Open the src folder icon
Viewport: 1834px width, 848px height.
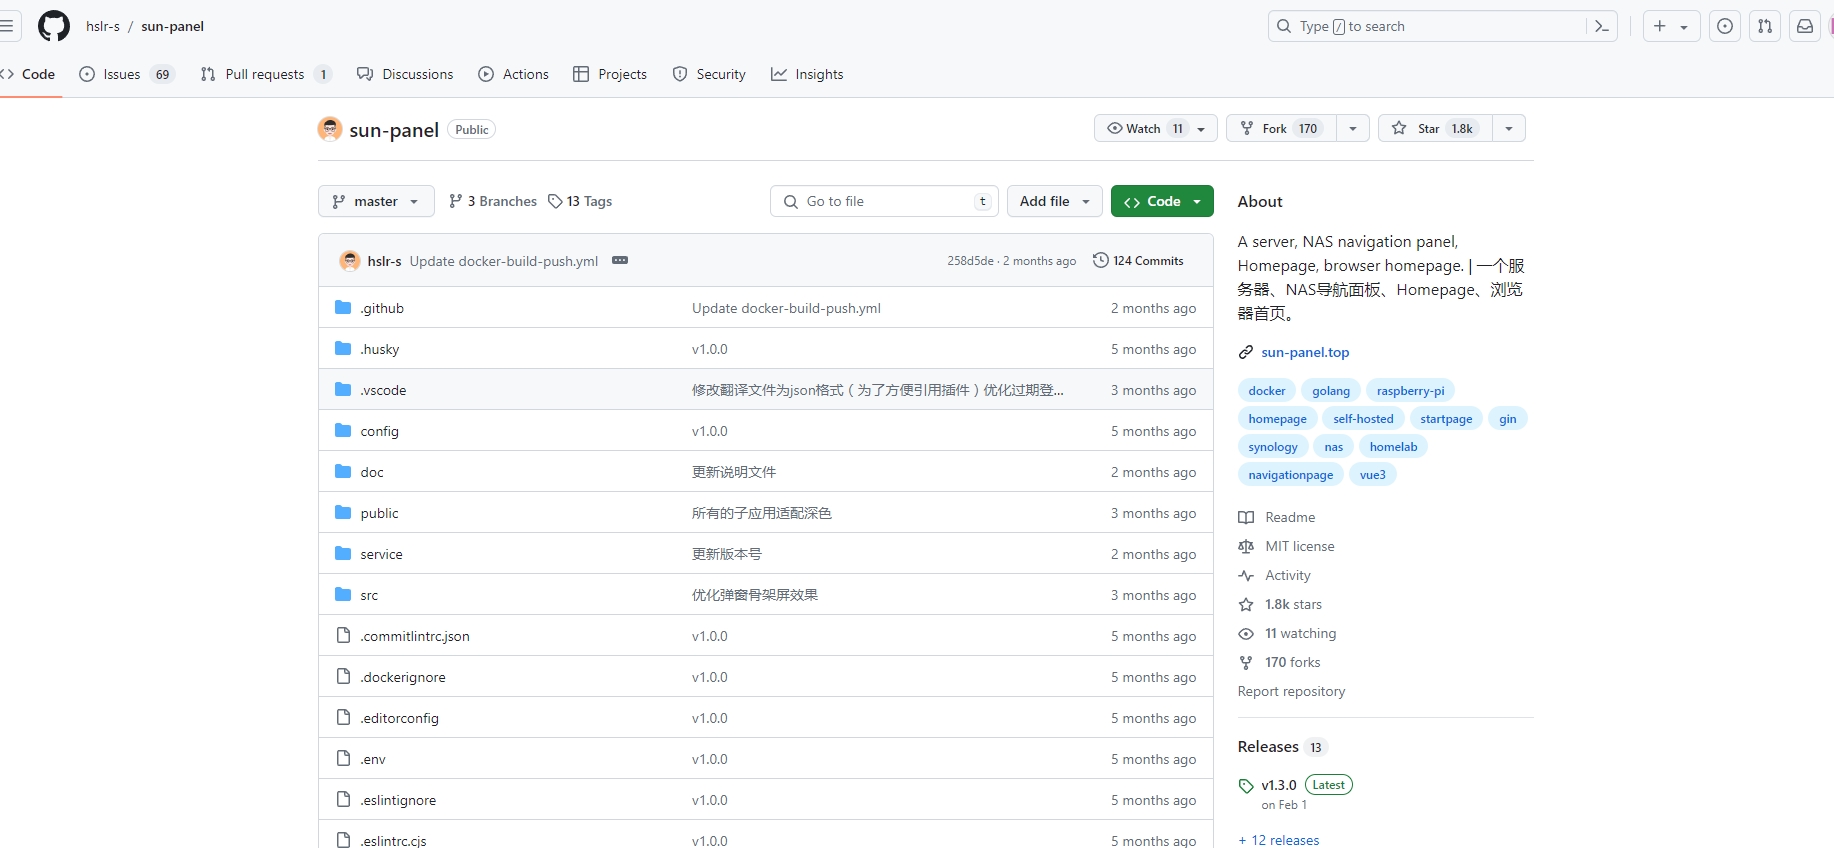click(x=343, y=594)
